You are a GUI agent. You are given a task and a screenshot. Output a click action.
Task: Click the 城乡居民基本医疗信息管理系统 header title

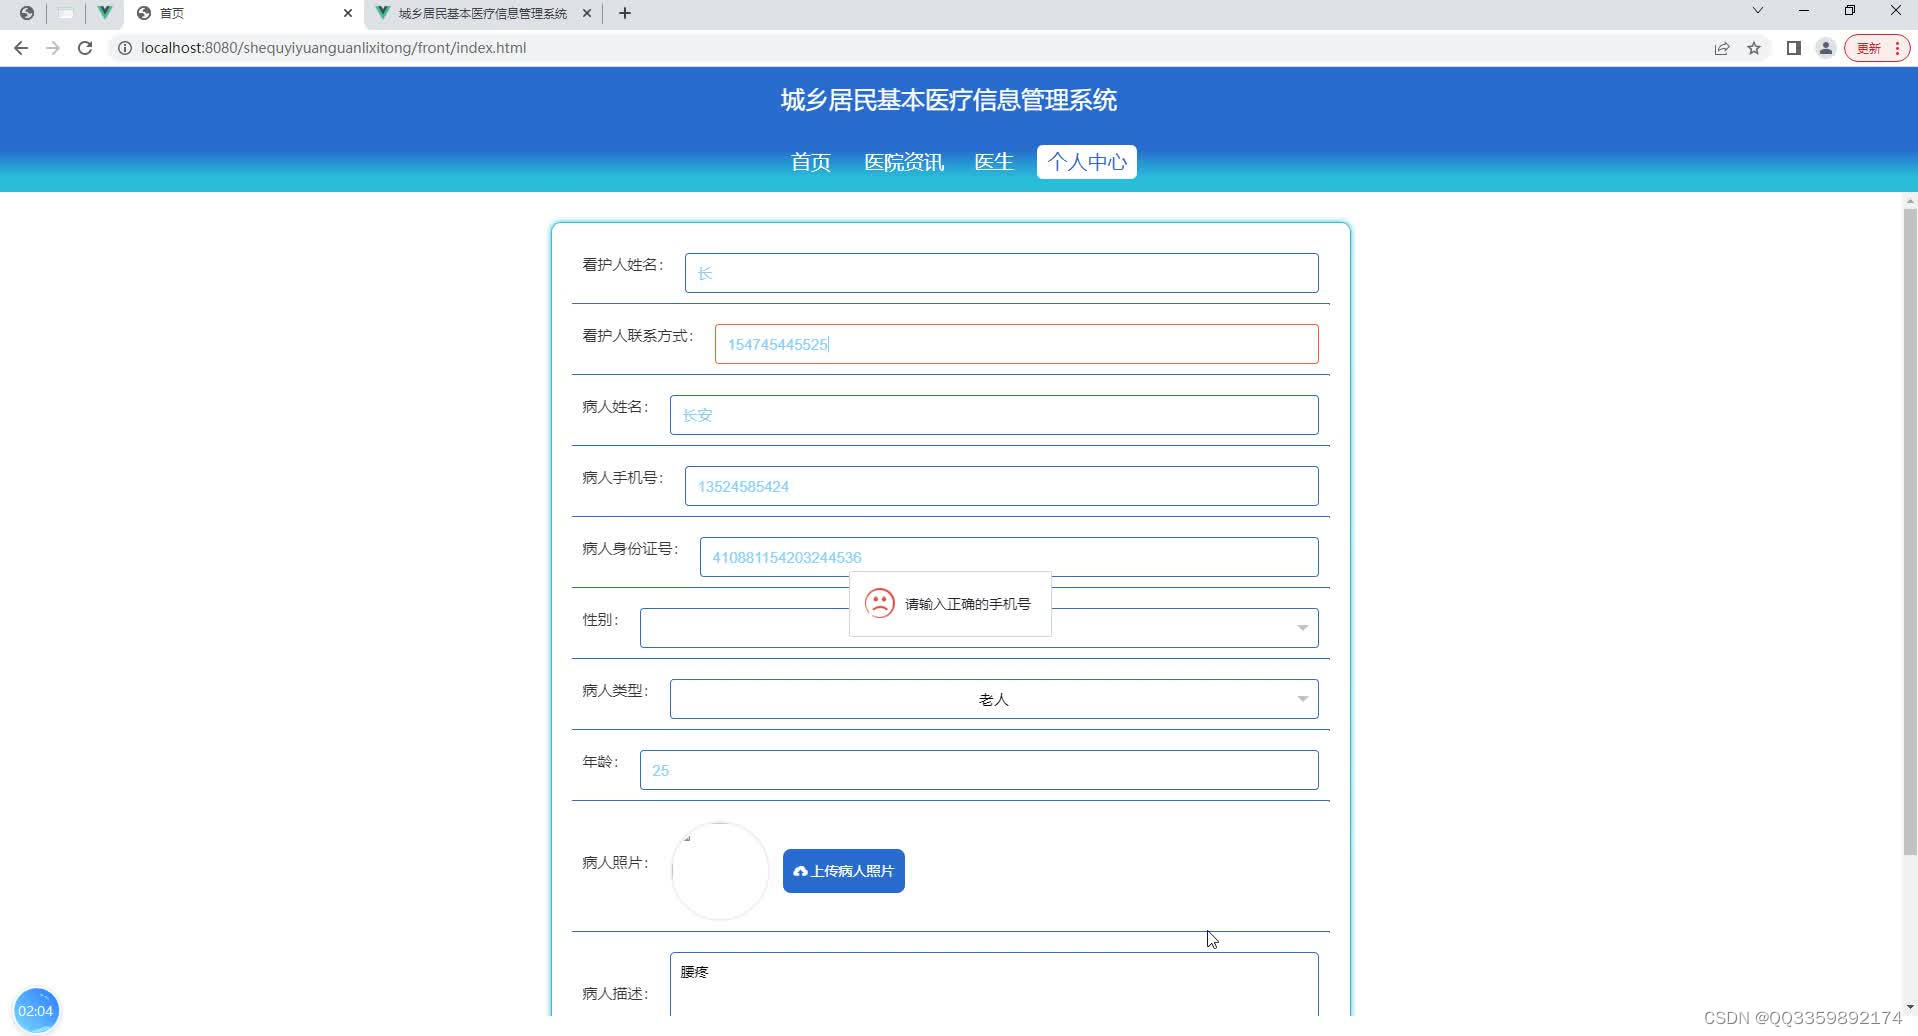click(x=949, y=100)
